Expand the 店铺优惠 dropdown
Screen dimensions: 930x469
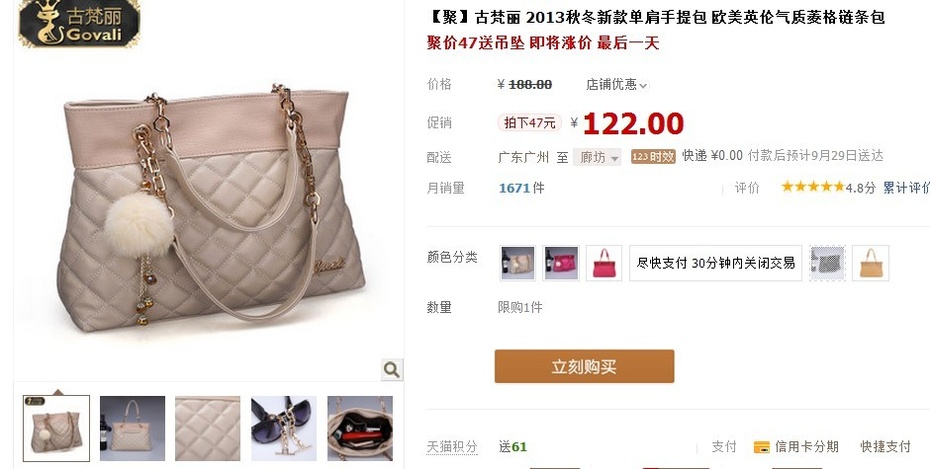tap(617, 85)
